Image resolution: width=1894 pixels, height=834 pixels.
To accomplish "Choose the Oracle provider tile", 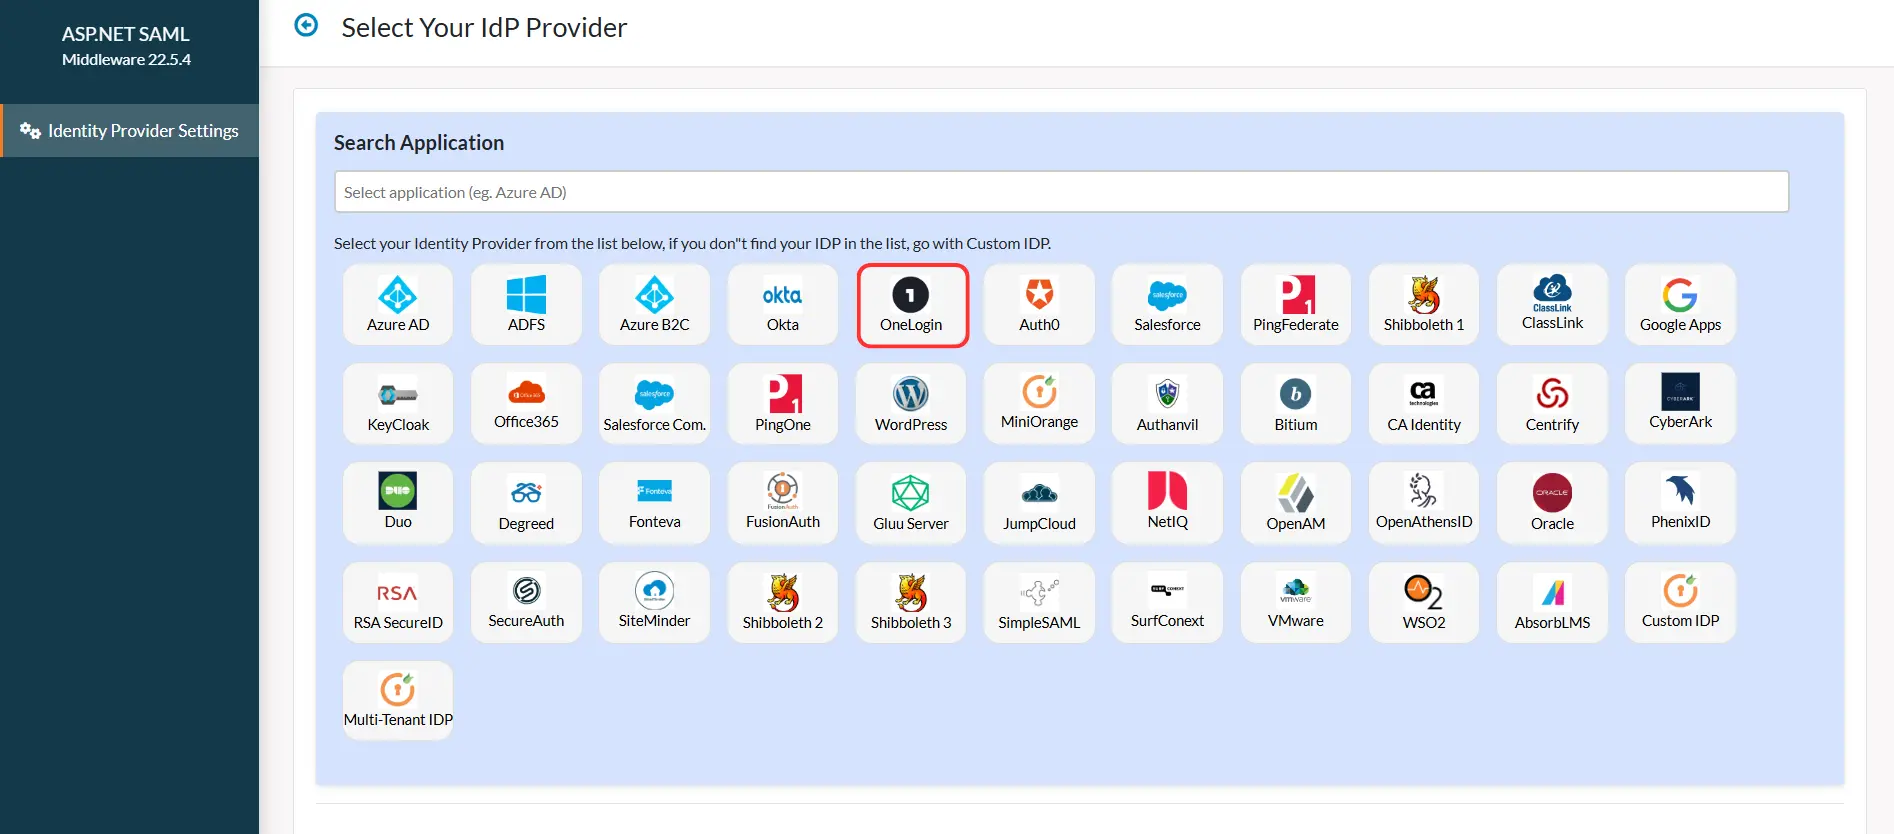I will (x=1552, y=503).
